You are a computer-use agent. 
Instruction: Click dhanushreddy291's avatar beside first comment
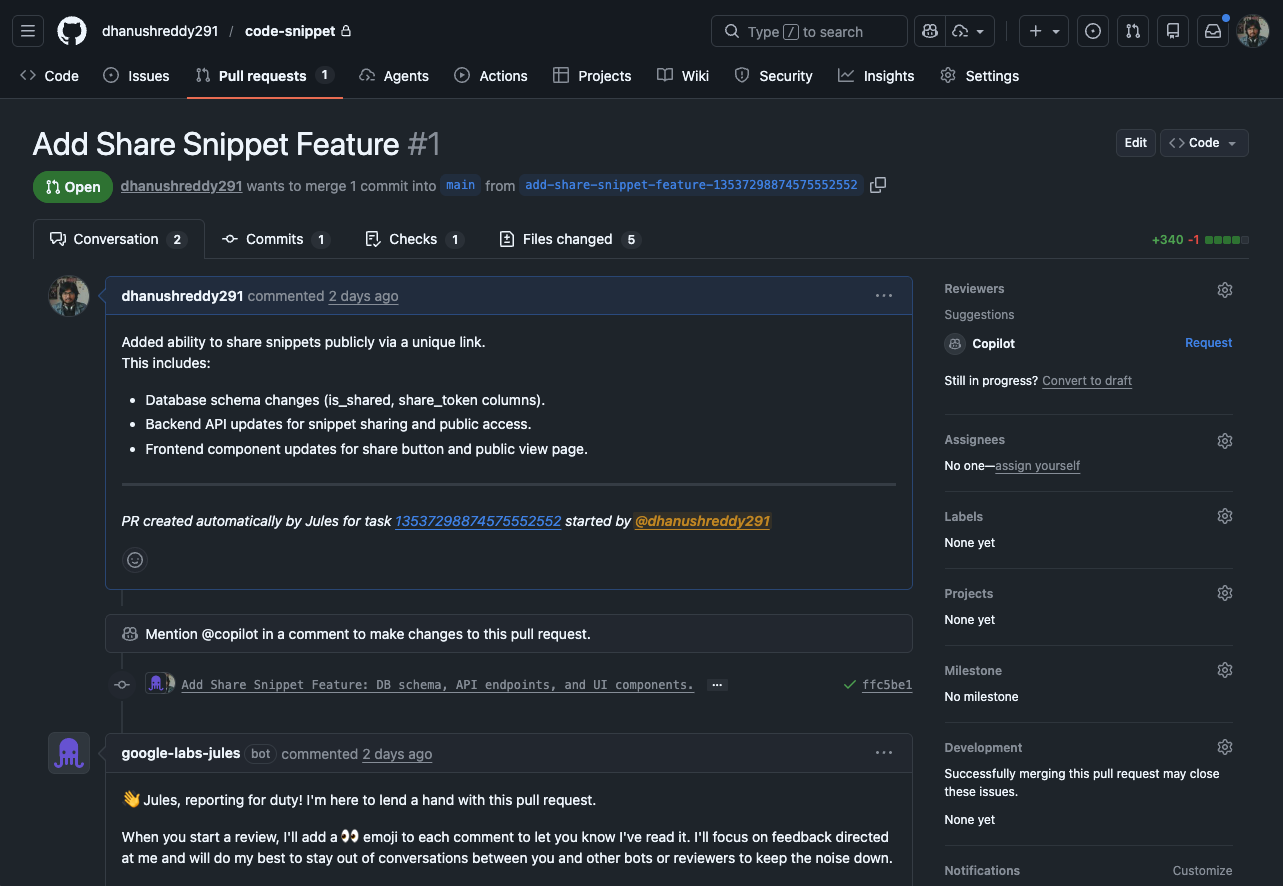click(x=69, y=296)
